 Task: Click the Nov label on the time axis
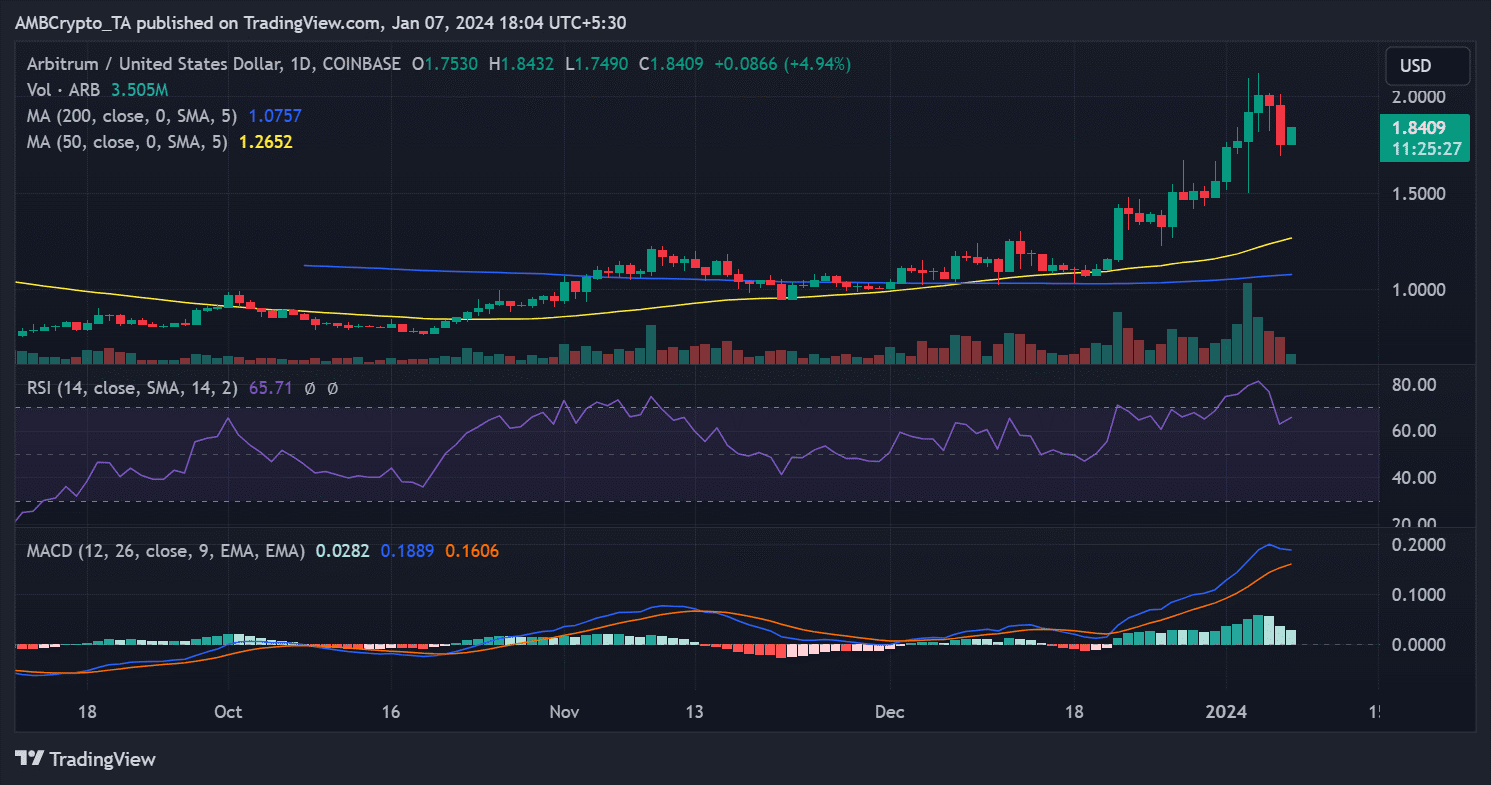tap(564, 712)
